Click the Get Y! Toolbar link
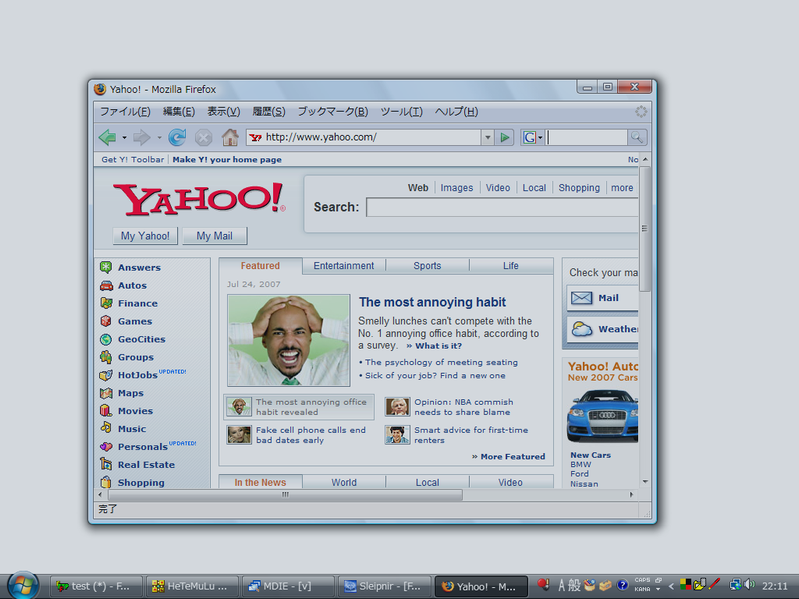Image resolution: width=799 pixels, height=599 pixels. coord(132,159)
